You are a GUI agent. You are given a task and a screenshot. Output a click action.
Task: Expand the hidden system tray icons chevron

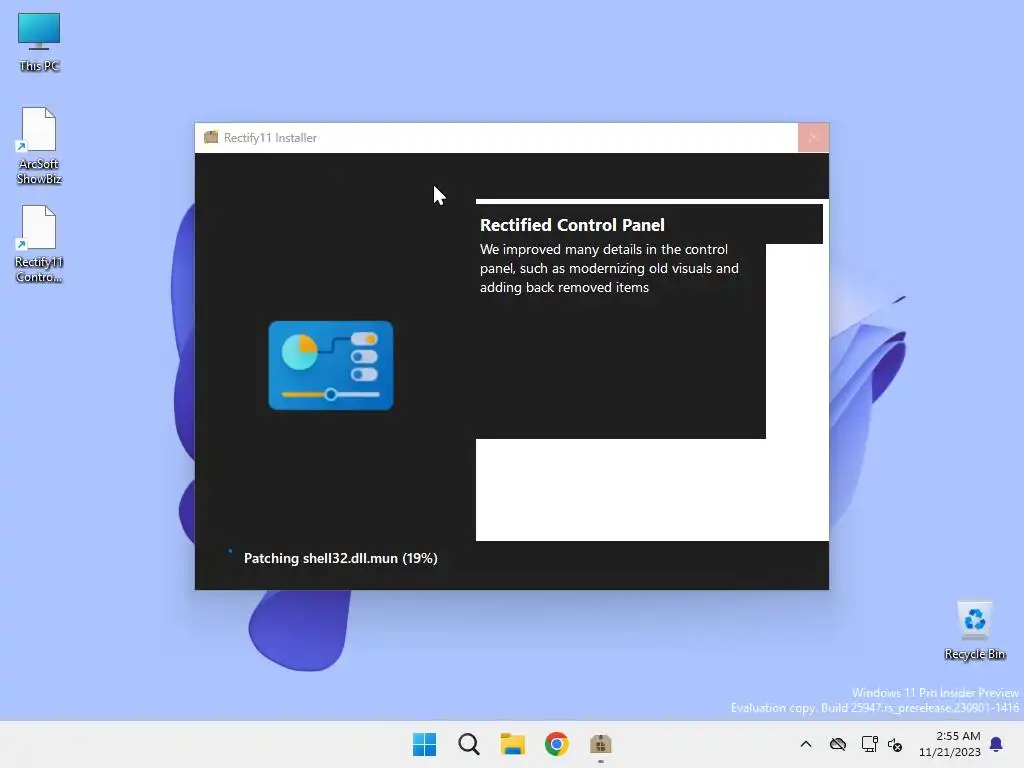coord(806,744)
